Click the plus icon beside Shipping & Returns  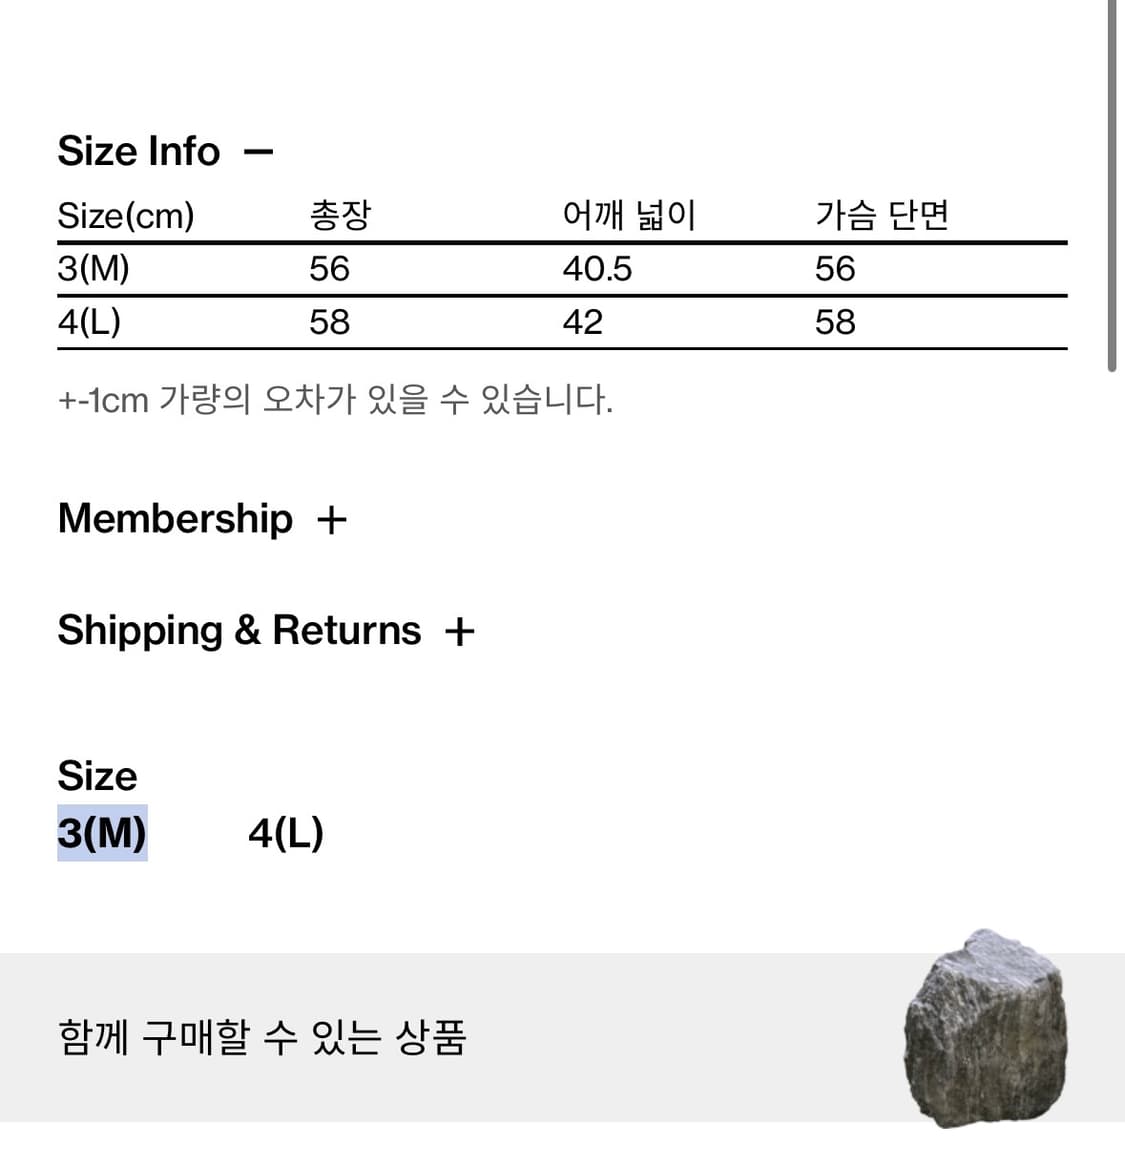tap(459, 632)
